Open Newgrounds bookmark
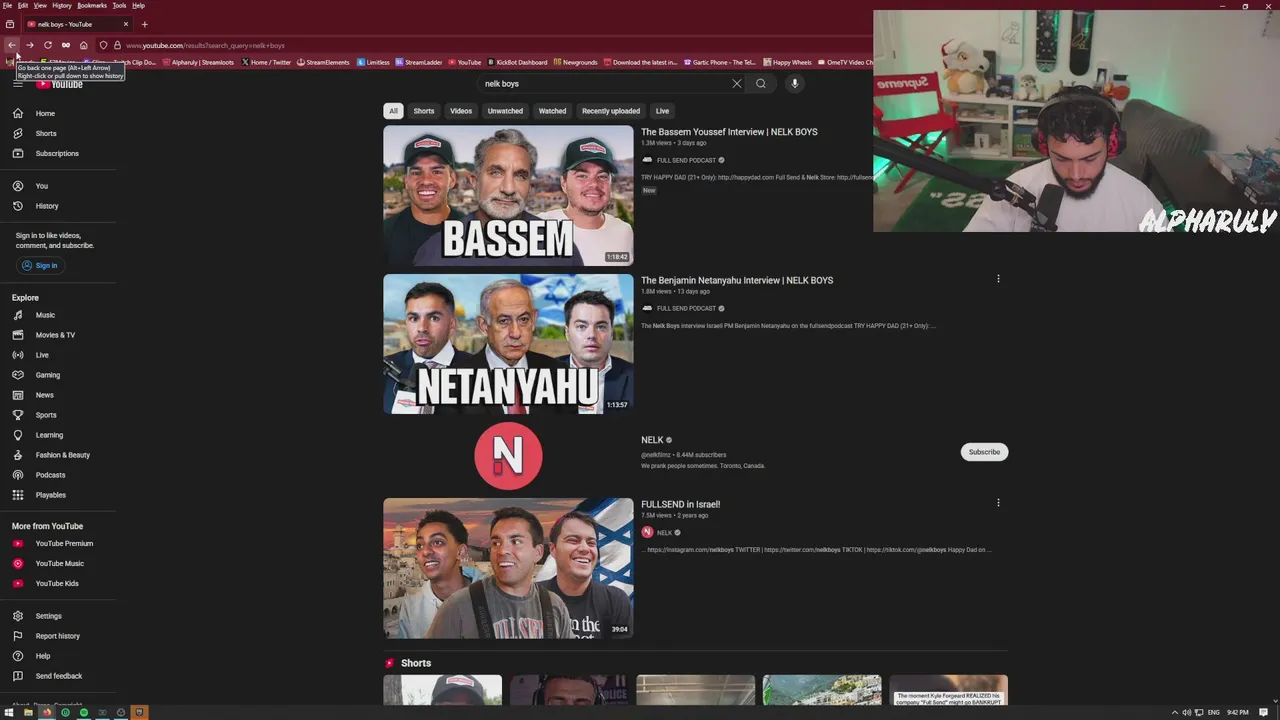1280x720 pixels. click(575, 62)
